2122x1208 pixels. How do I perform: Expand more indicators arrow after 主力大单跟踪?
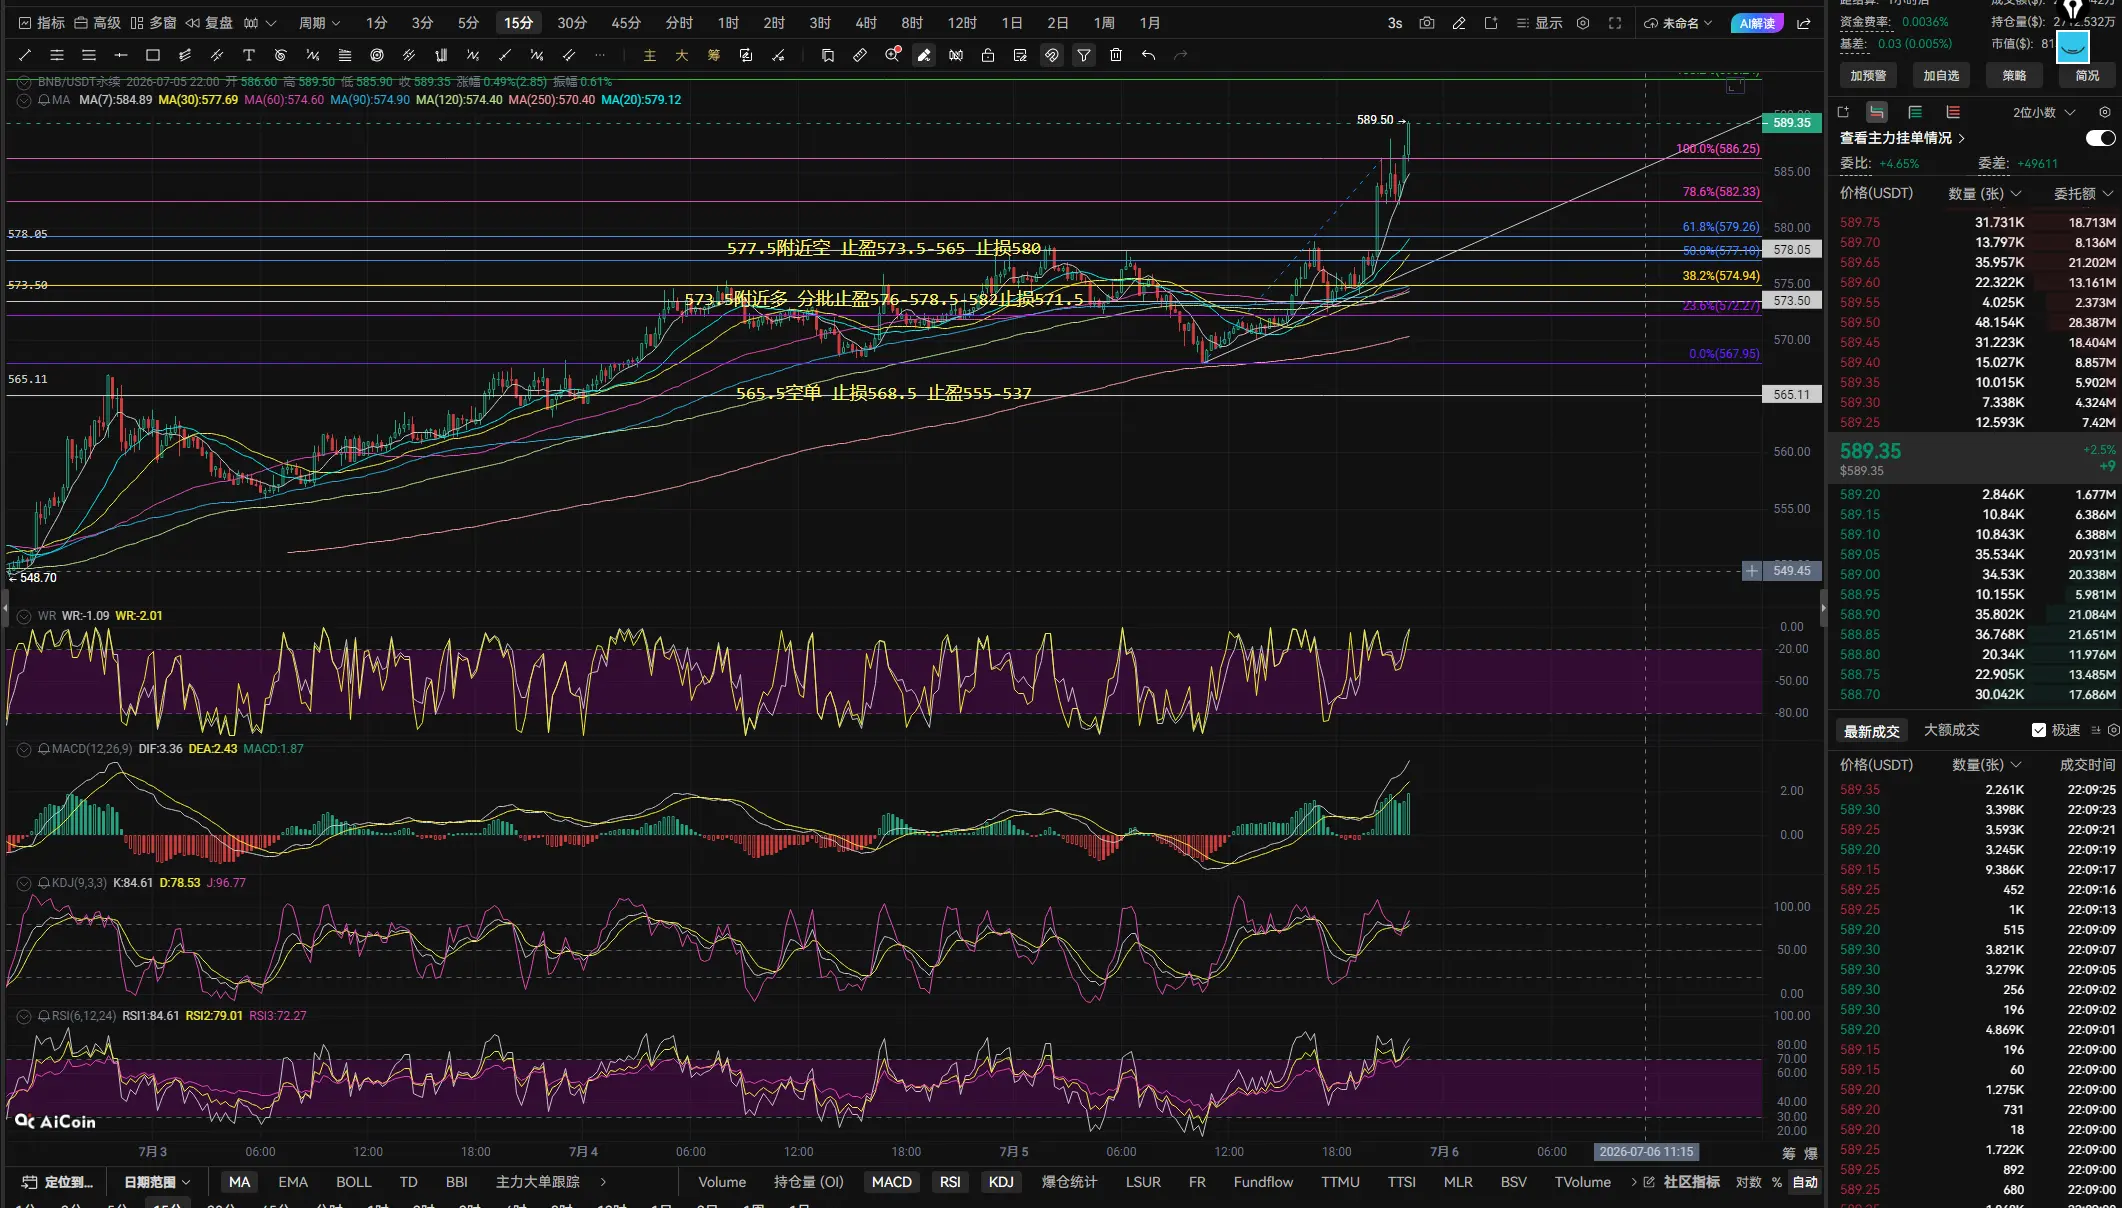point(603,1182)
